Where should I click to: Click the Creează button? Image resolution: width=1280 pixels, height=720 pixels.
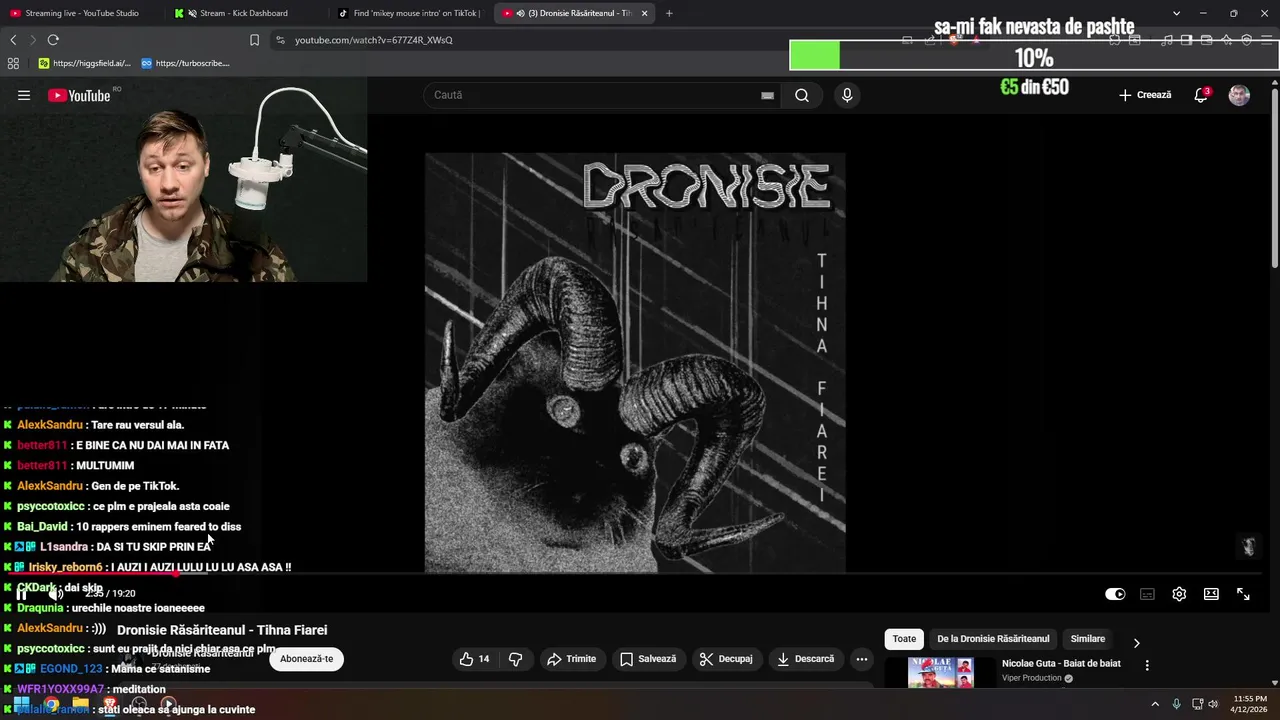[x=1145, y=95]
